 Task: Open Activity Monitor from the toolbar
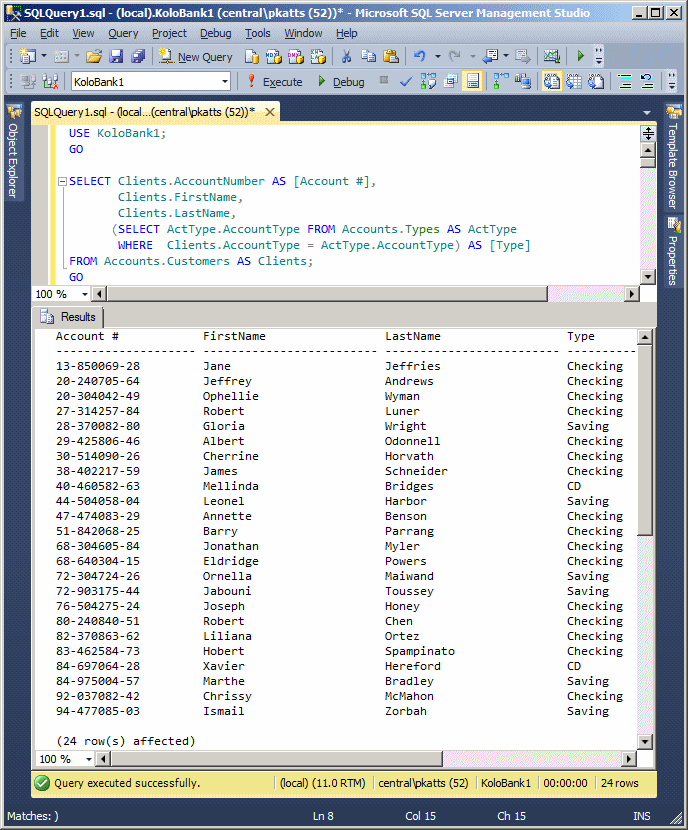click(551, 56)
